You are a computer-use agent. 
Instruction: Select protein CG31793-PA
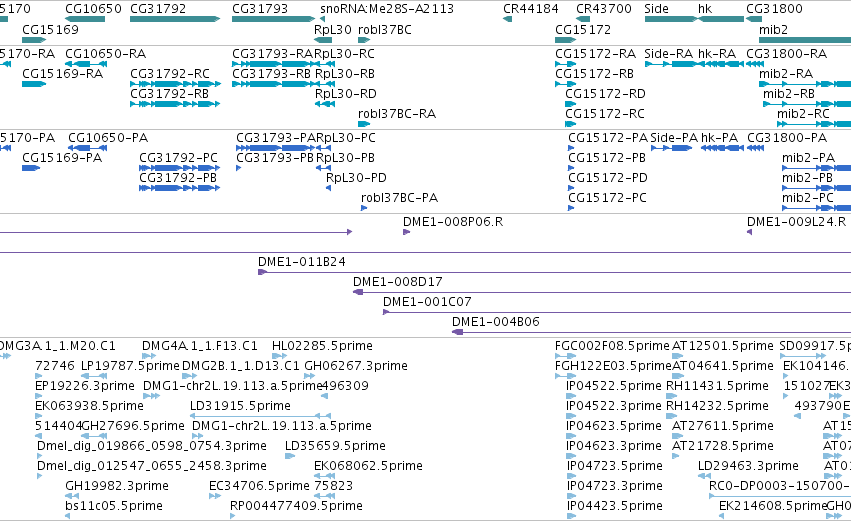(x=276, y=138)
